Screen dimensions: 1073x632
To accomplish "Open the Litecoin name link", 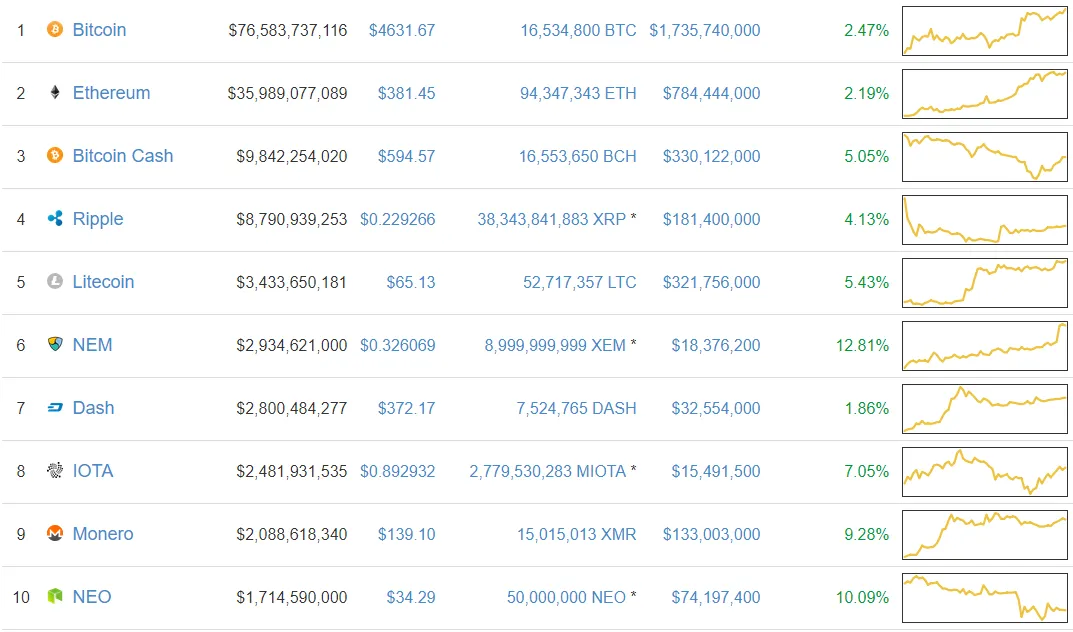I will 103,282.
